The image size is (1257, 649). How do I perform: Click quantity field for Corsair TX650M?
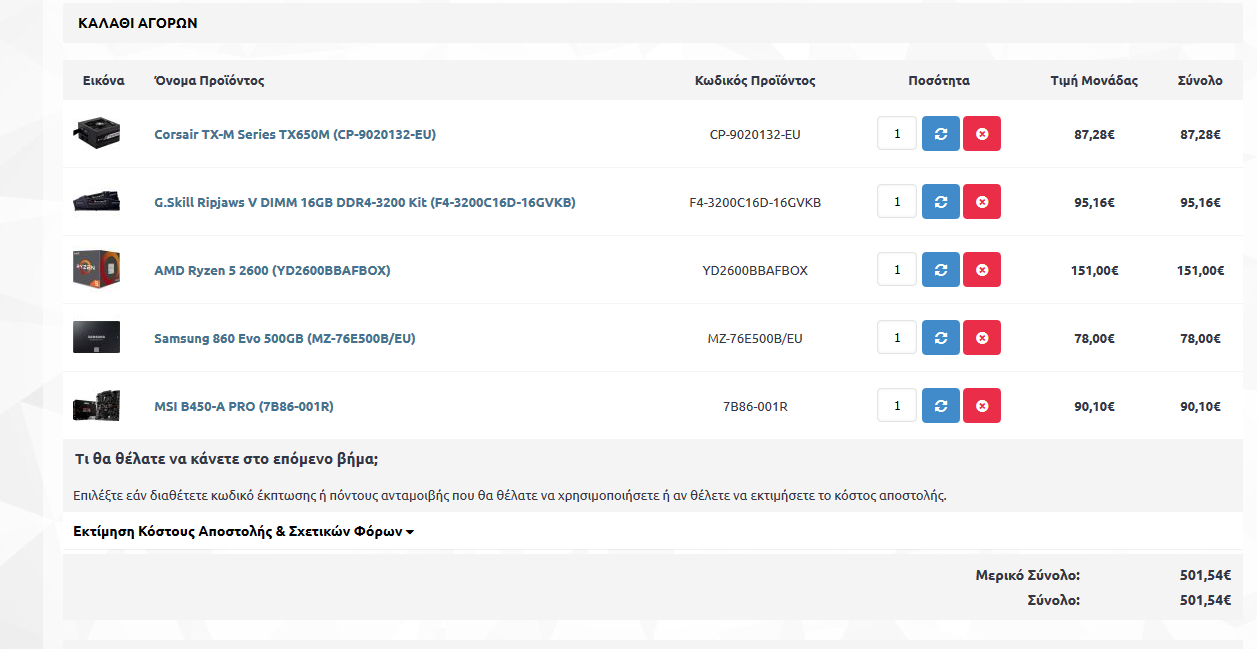pyautogui.click(x=897, y=134)
